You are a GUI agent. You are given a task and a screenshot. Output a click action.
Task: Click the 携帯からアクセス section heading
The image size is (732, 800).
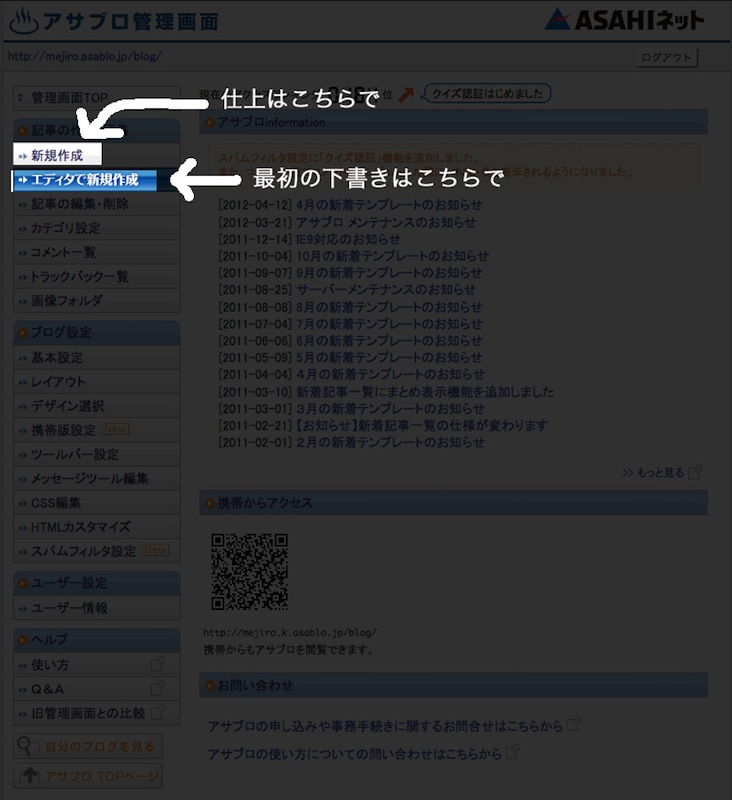[x=453, y=503]
